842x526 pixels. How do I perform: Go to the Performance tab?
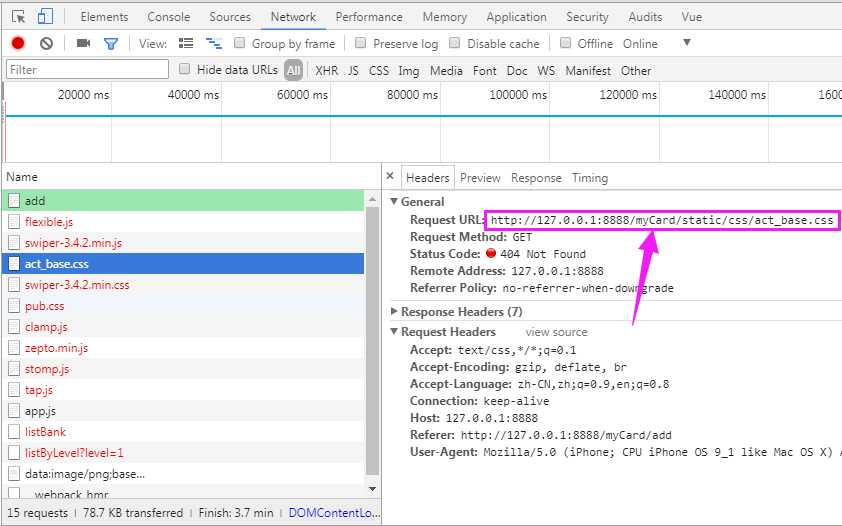tap(369, 17)
